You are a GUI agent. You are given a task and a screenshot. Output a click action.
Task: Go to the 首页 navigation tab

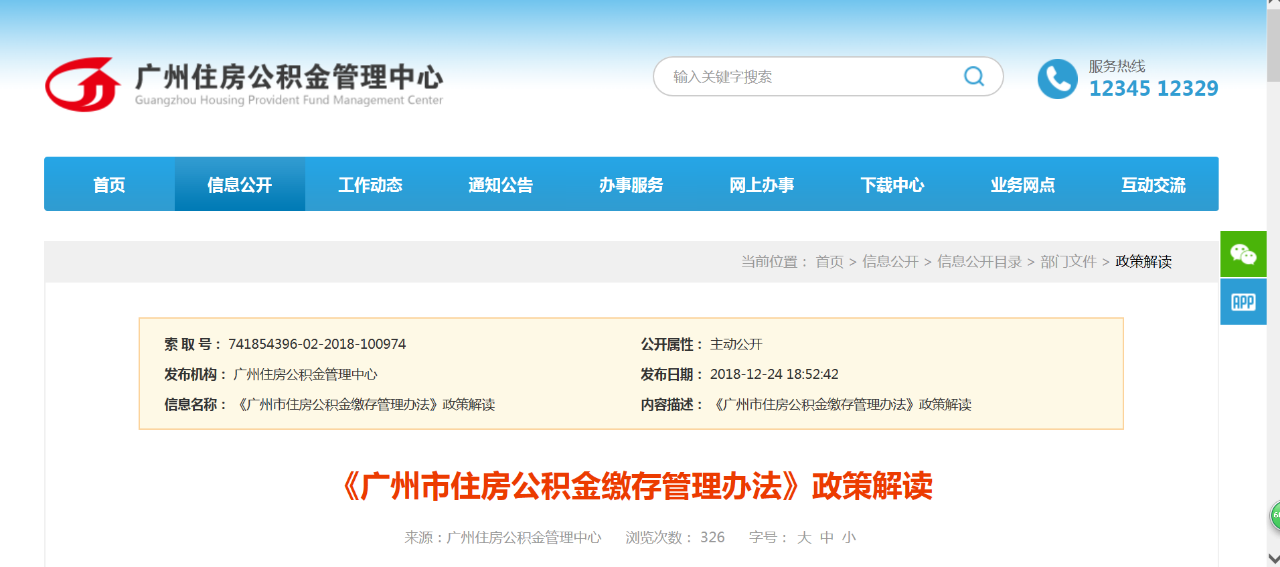click(109, 185)
